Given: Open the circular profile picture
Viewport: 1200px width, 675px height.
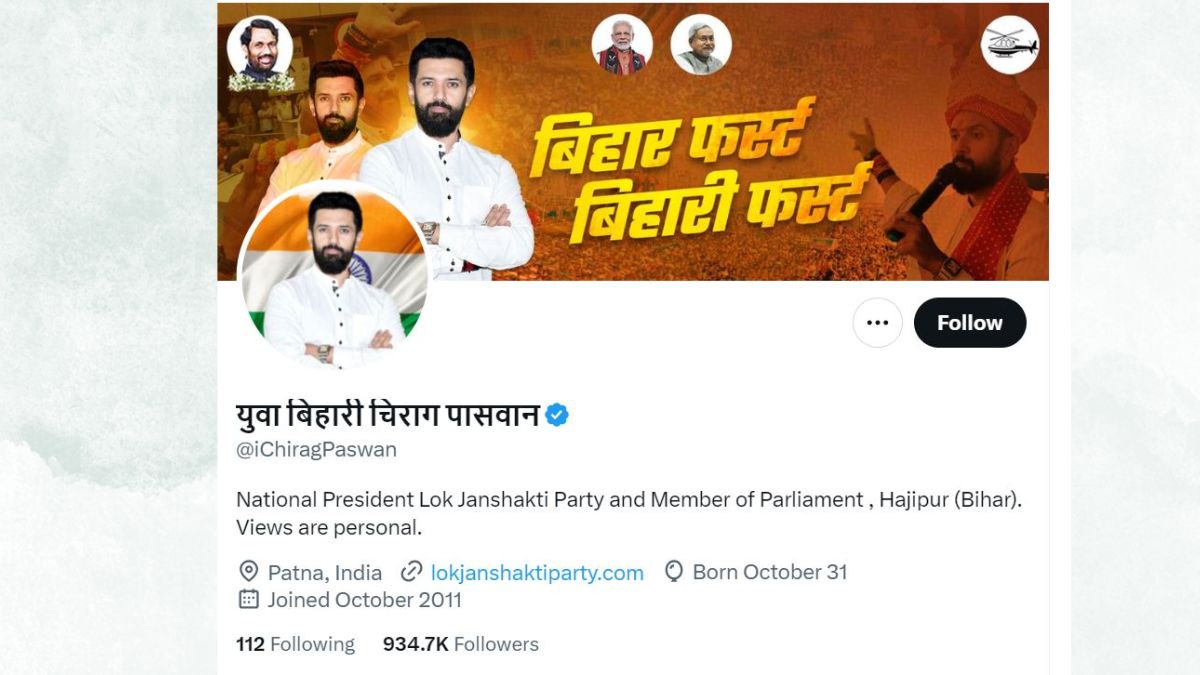Looking at the screenshot, I should [334, 276].
